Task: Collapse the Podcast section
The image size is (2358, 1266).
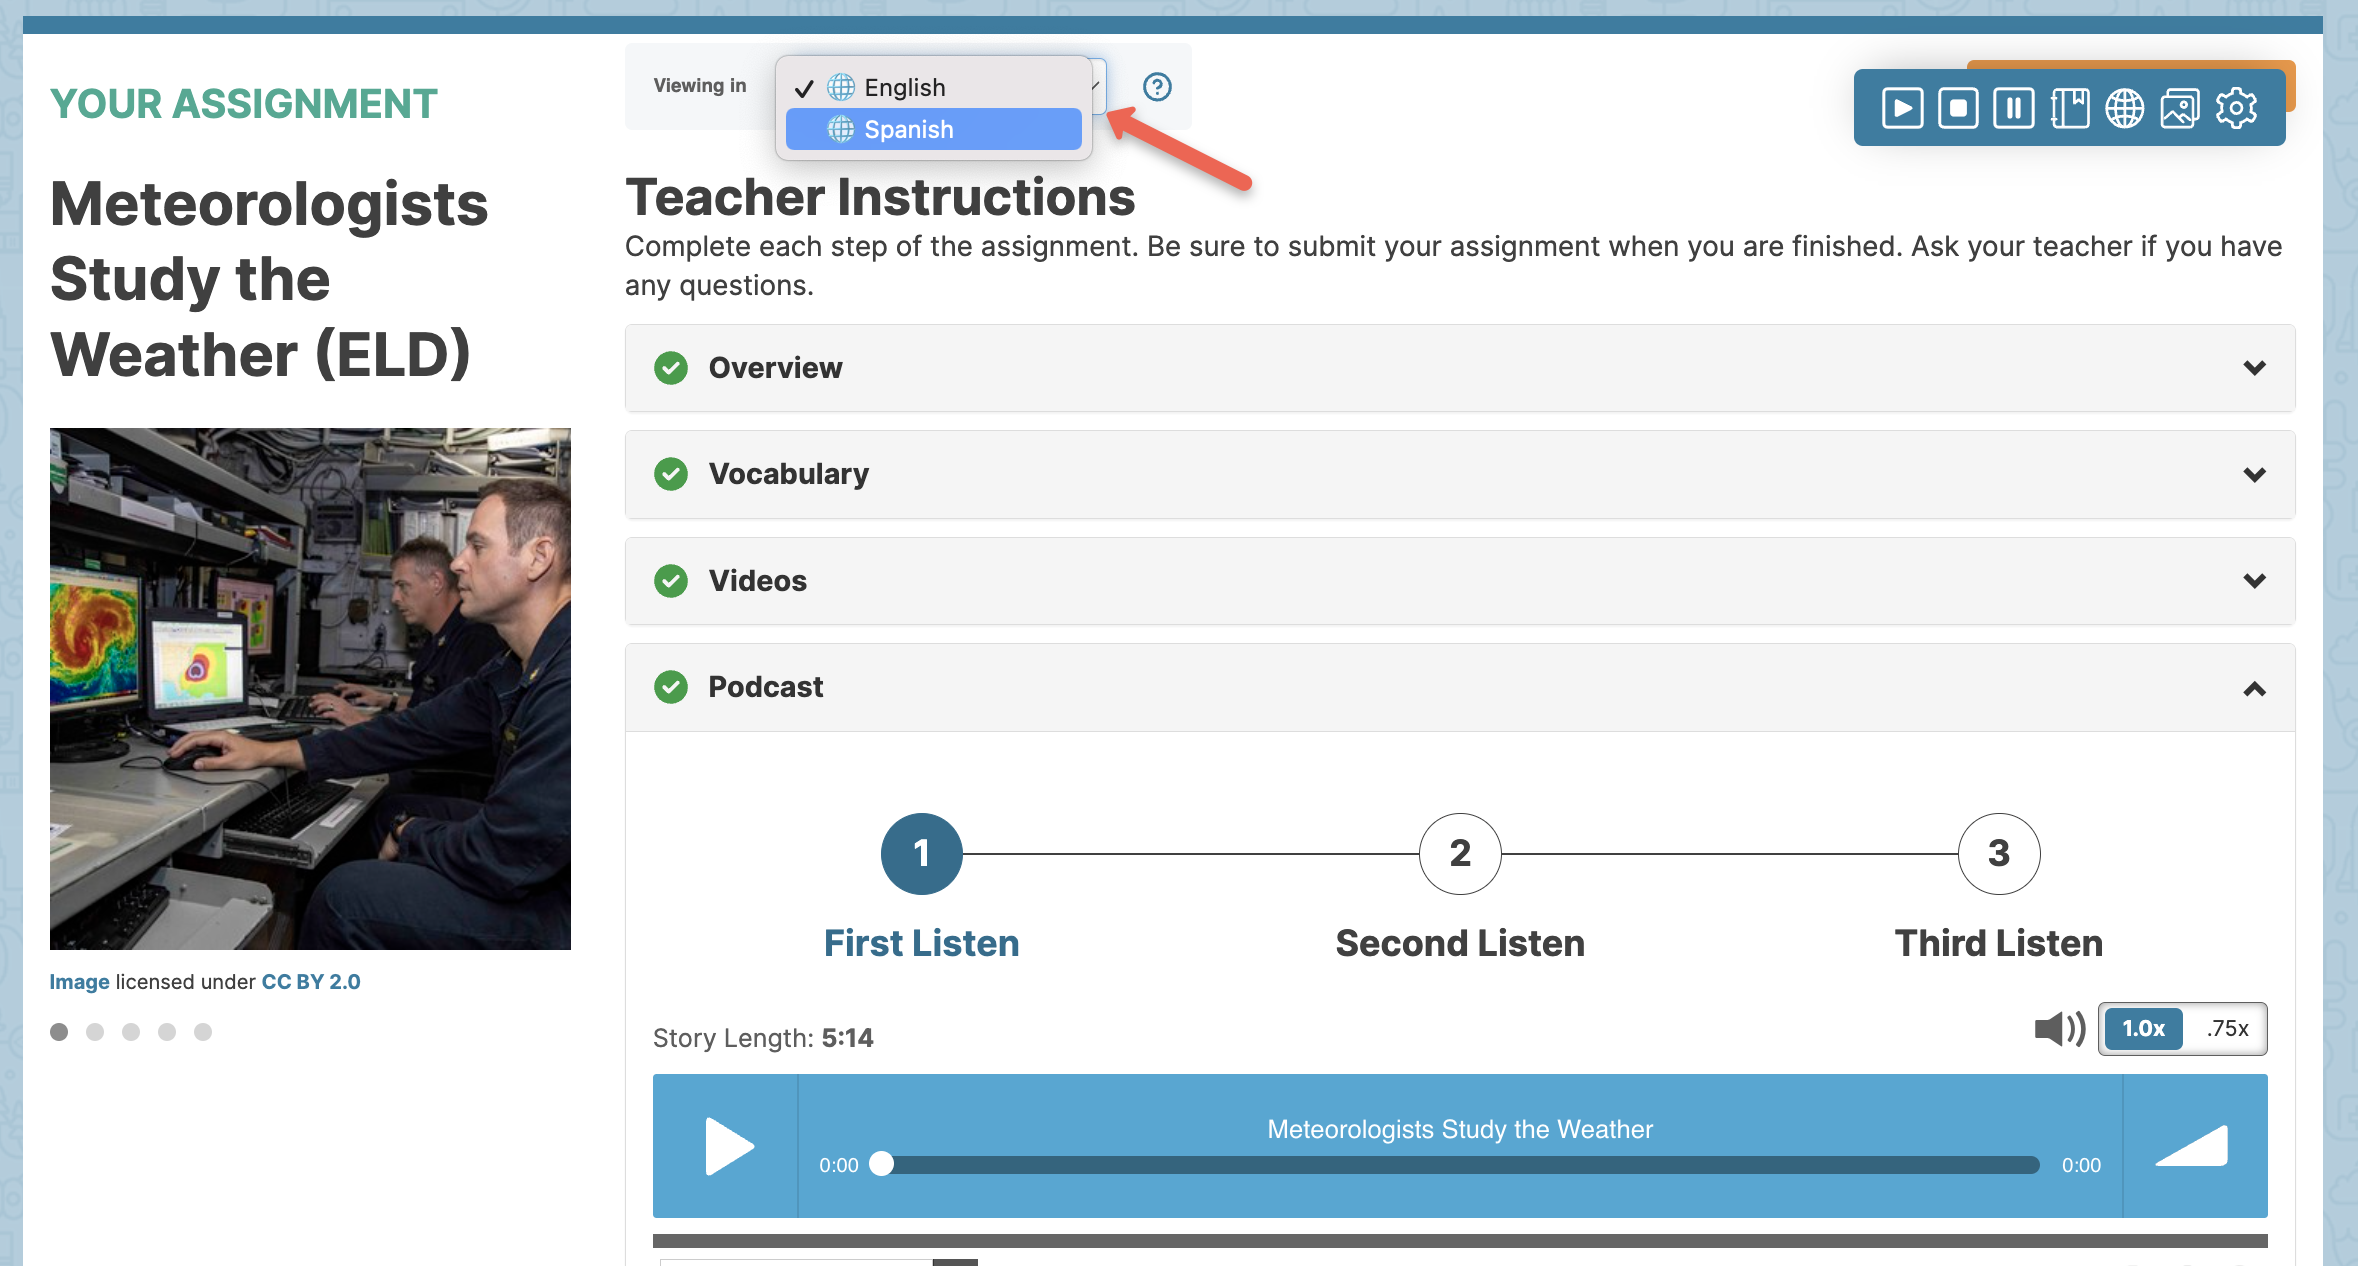Action: tap(1459, 688)
